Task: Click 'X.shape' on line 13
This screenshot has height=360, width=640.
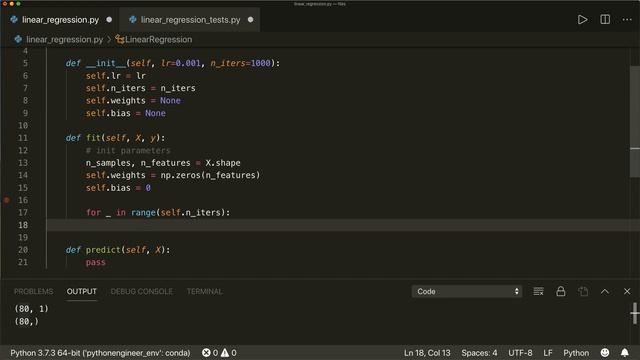Action: 223,163
